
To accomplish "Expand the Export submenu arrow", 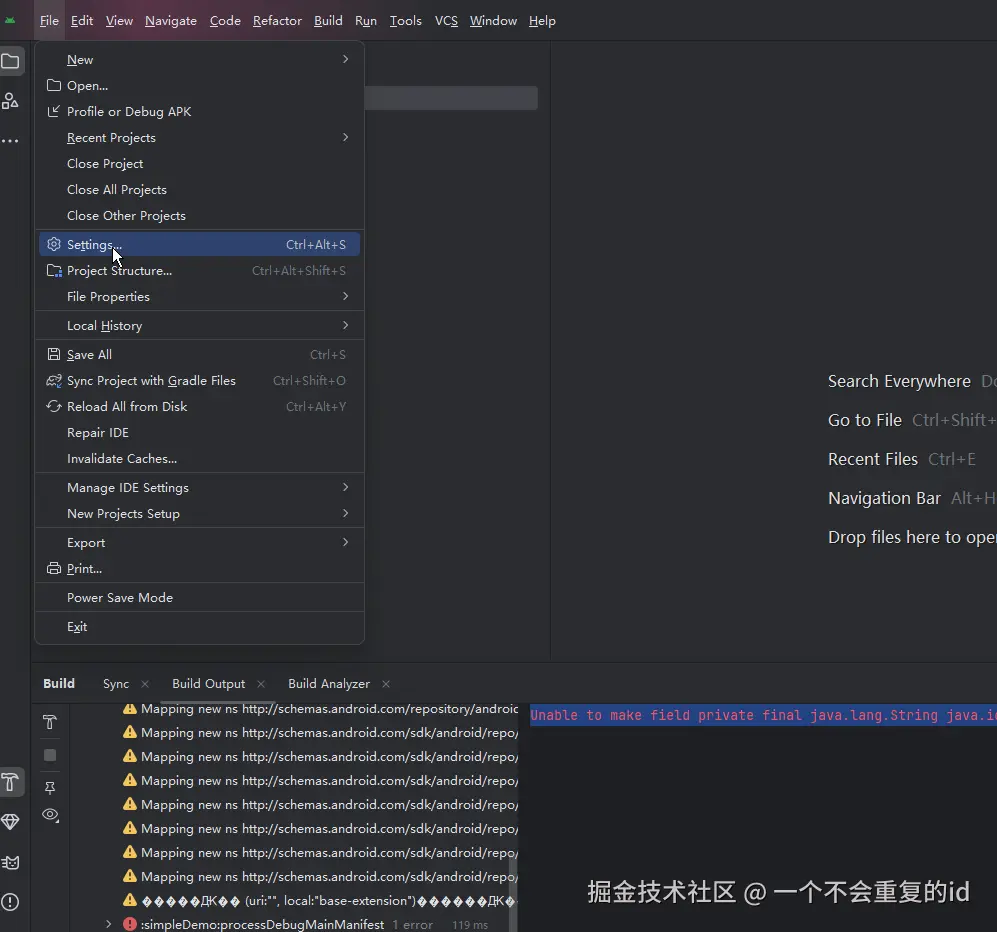I will [x=345, y=542].
